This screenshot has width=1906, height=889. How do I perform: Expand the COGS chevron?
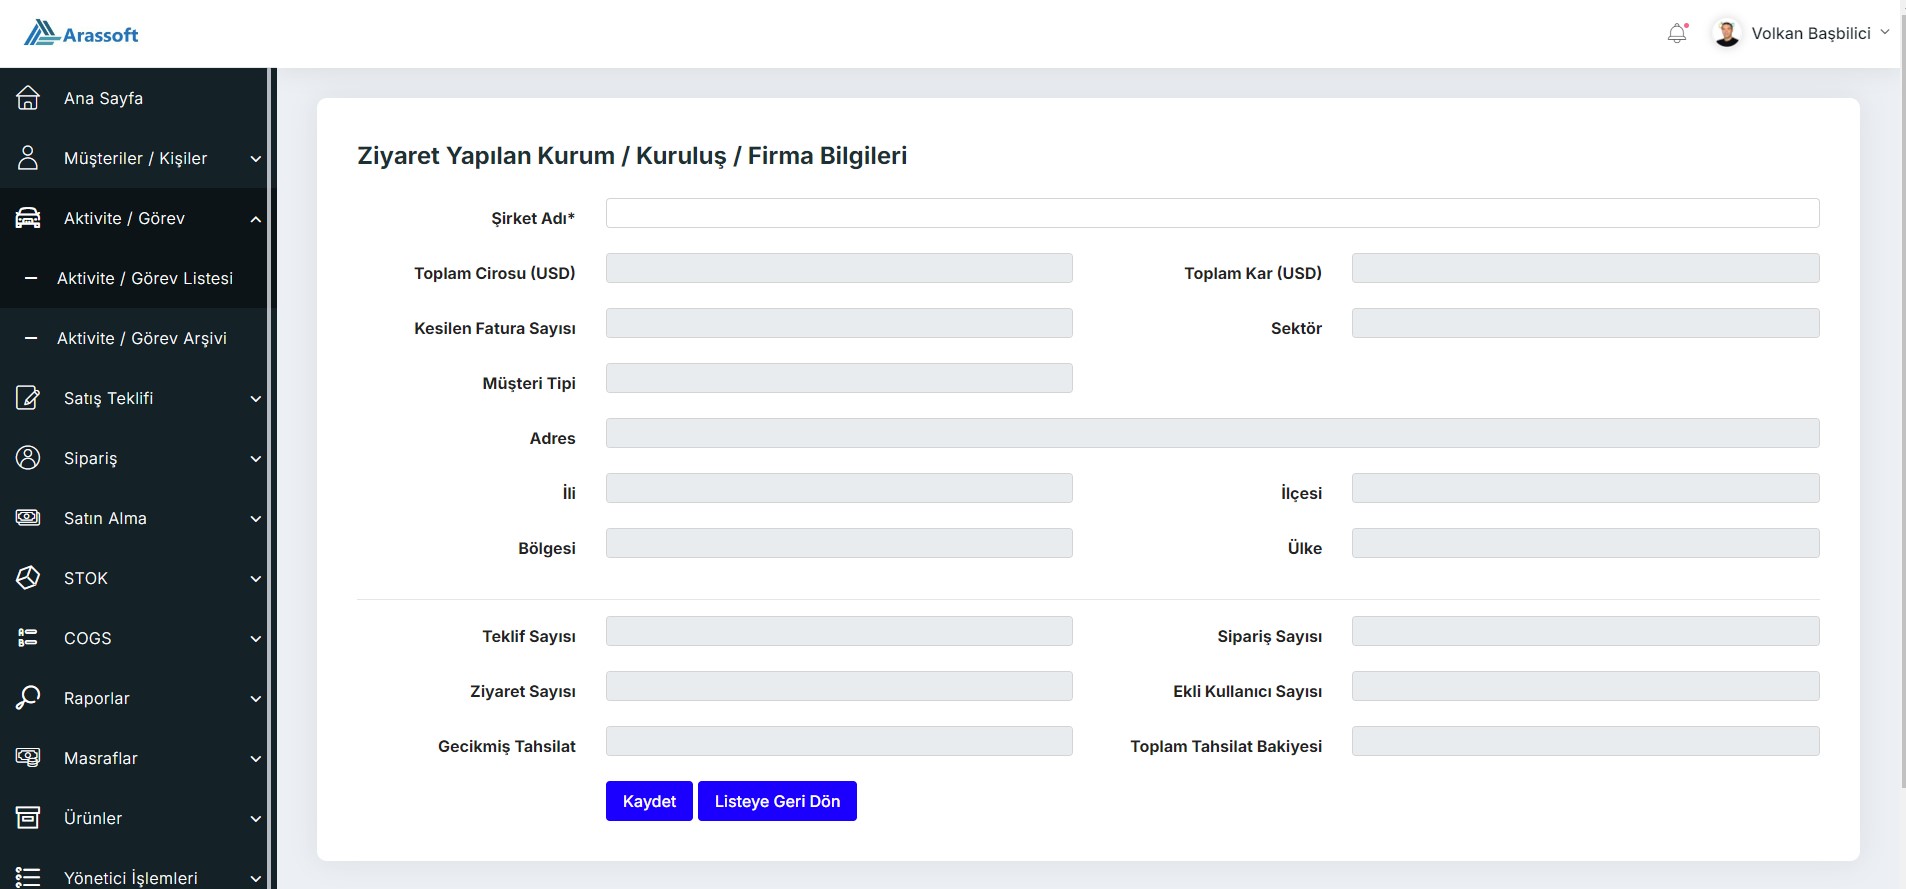255,639
